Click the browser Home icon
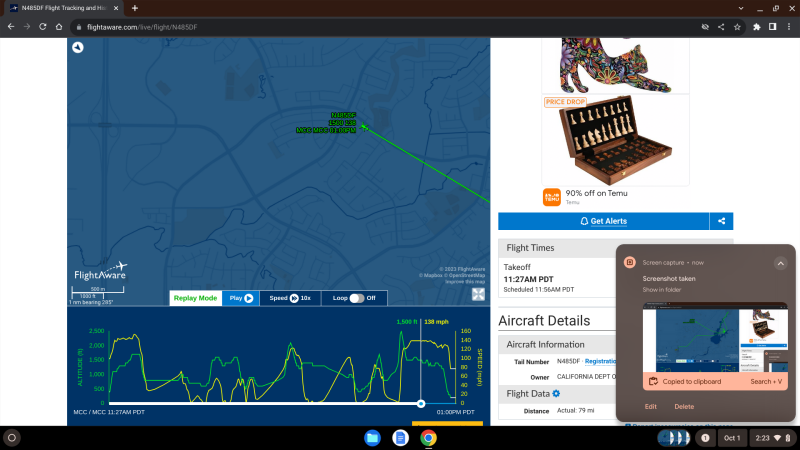The height and width of the screenshot is (450, 800). (x=59, y=27)
